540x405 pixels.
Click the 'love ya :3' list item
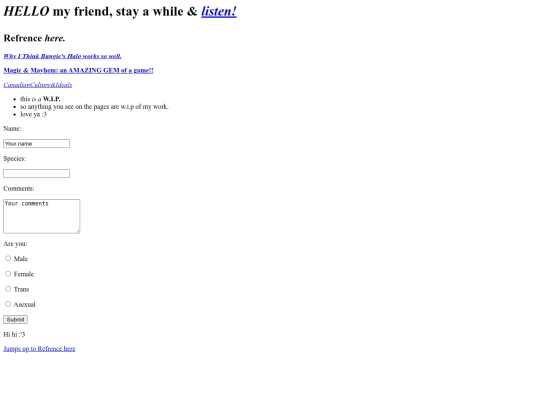pos(33,114)
